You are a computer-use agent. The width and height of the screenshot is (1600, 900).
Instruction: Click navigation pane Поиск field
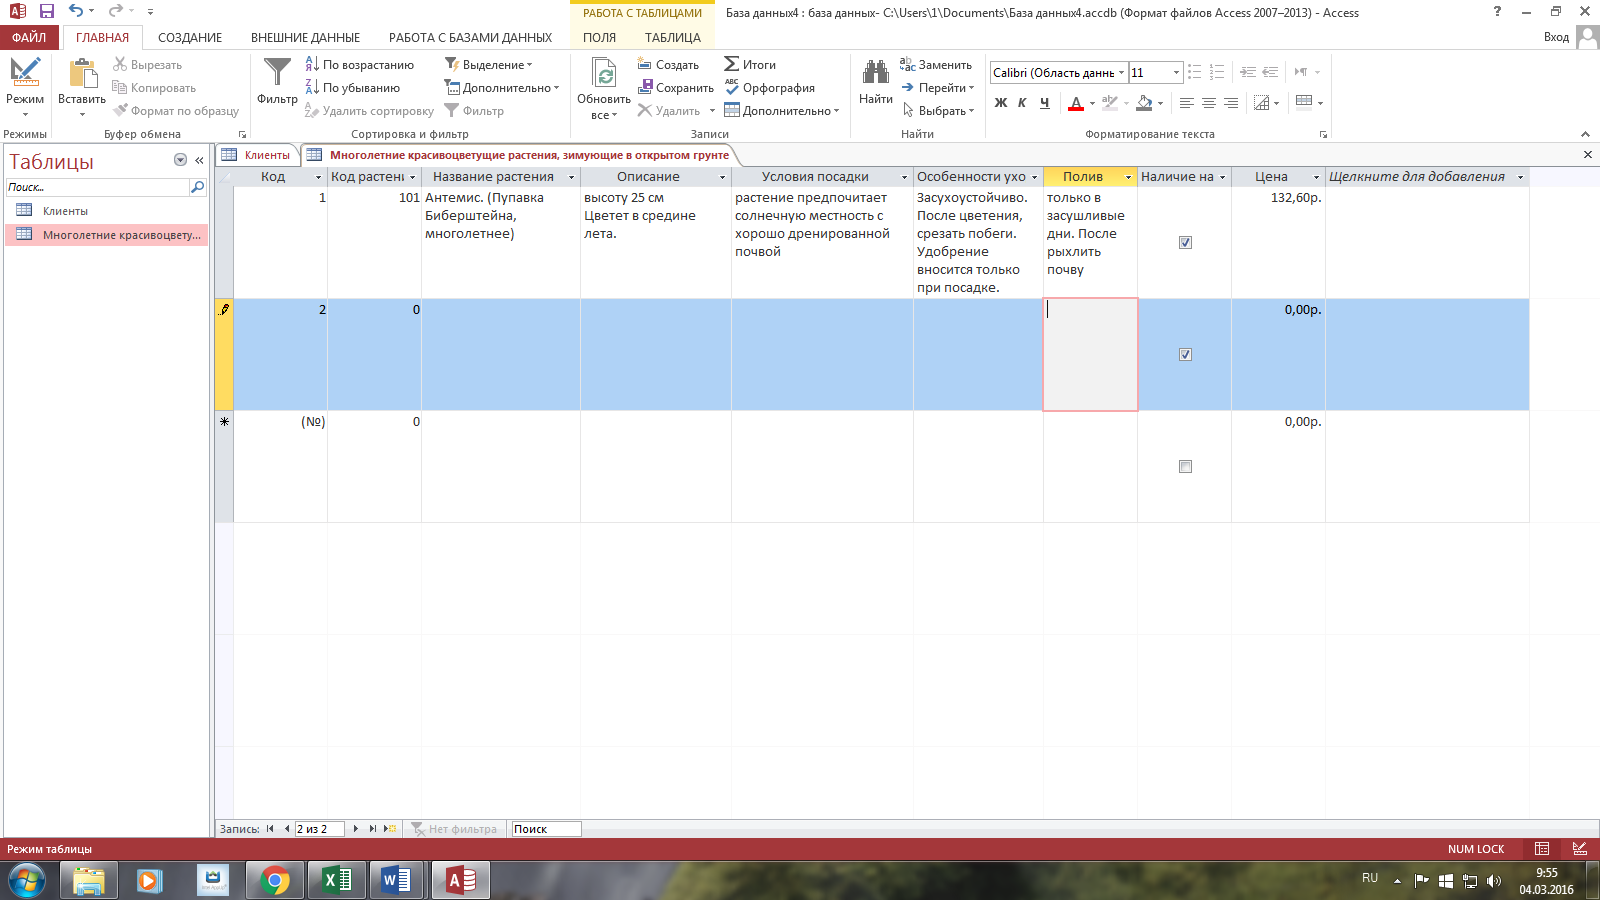tap(98, 187)
